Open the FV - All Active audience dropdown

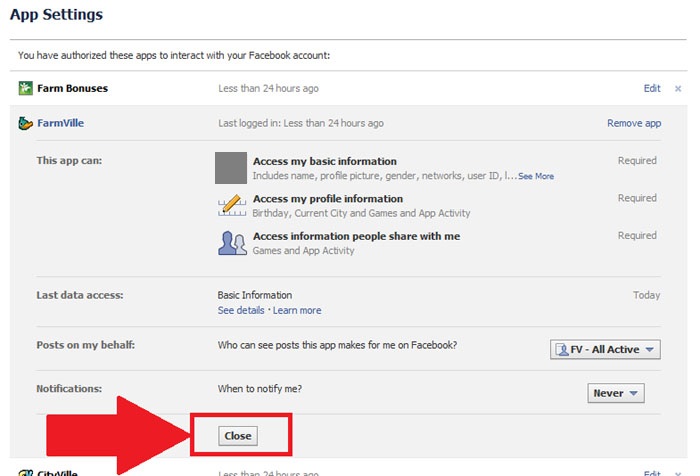click(605, 349)
